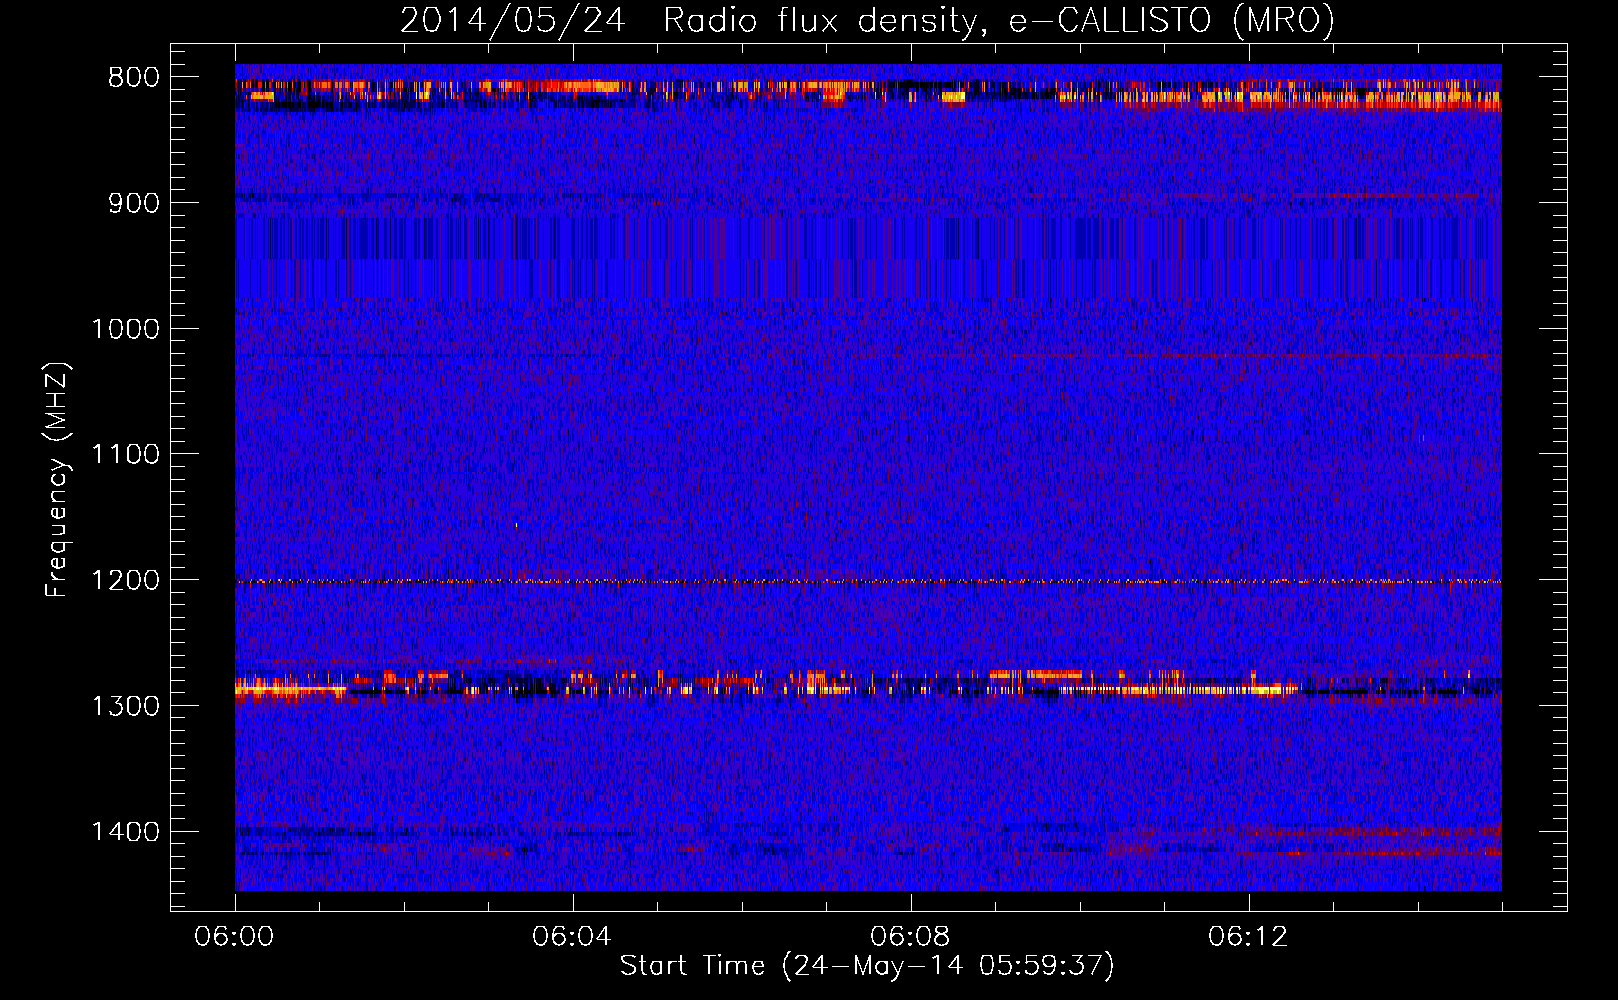Select the 800 frequency axis label

[134, 78]
